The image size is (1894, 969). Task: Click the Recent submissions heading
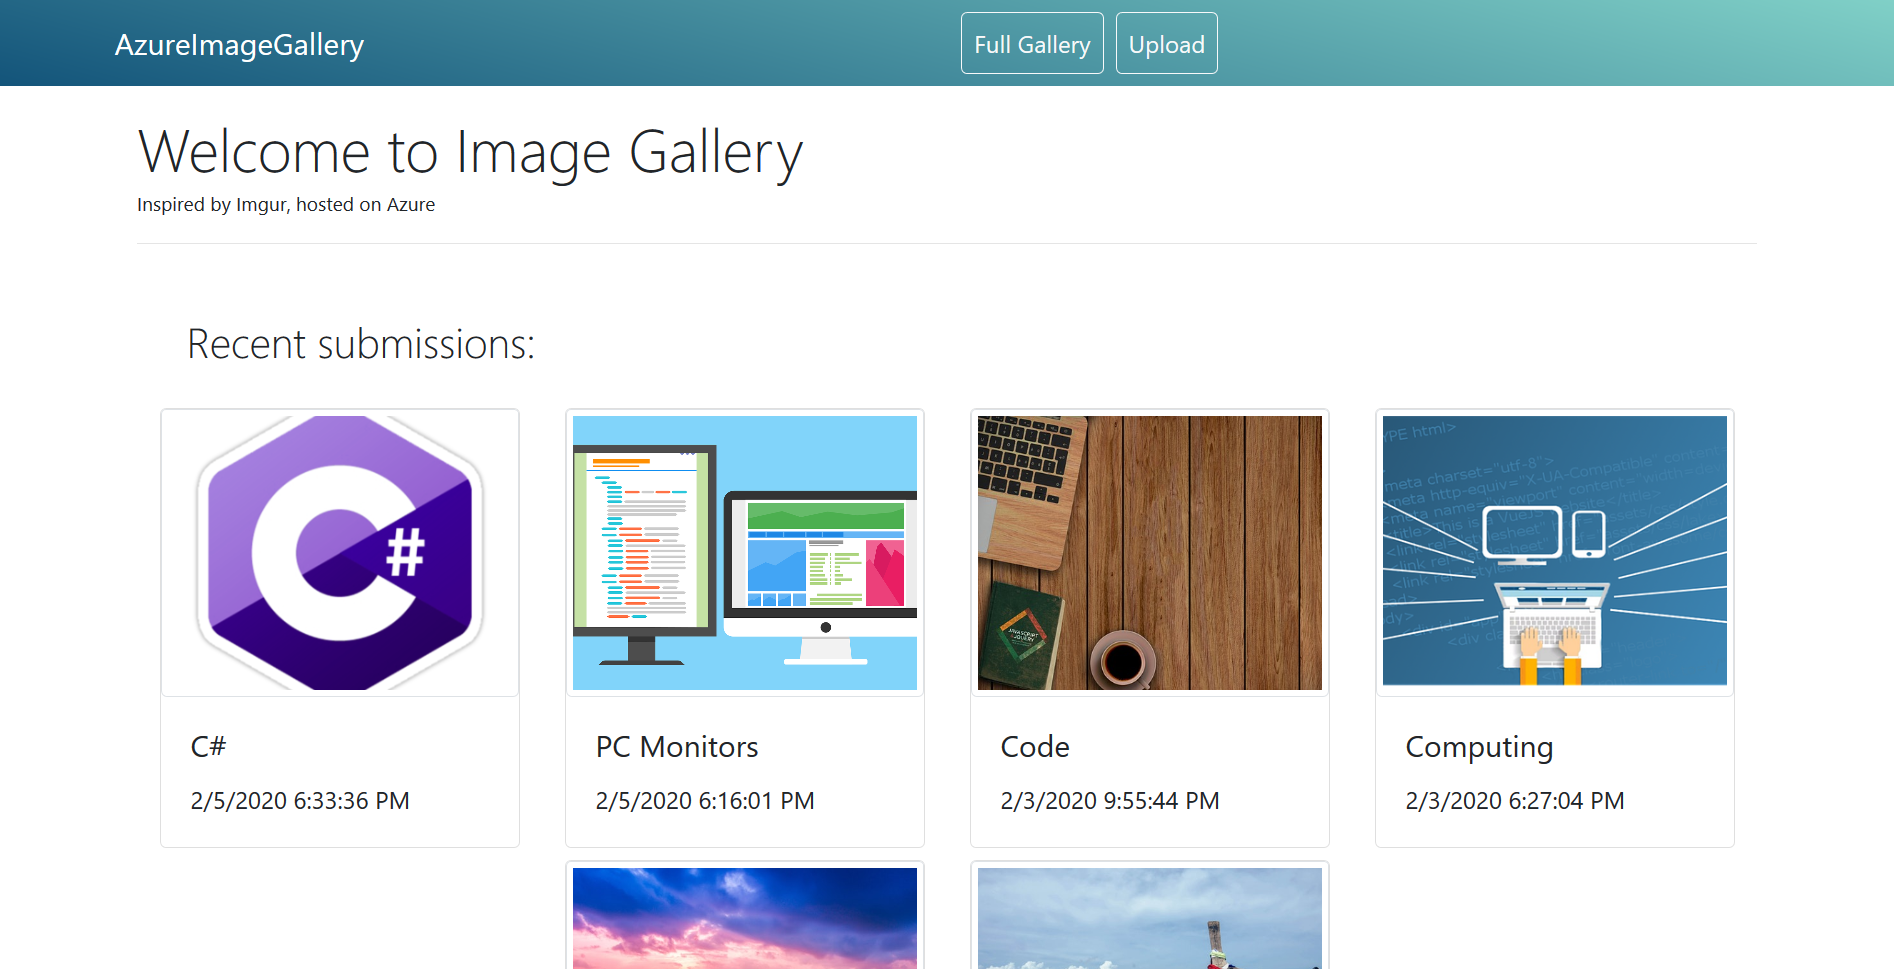[x=361, y=344]
